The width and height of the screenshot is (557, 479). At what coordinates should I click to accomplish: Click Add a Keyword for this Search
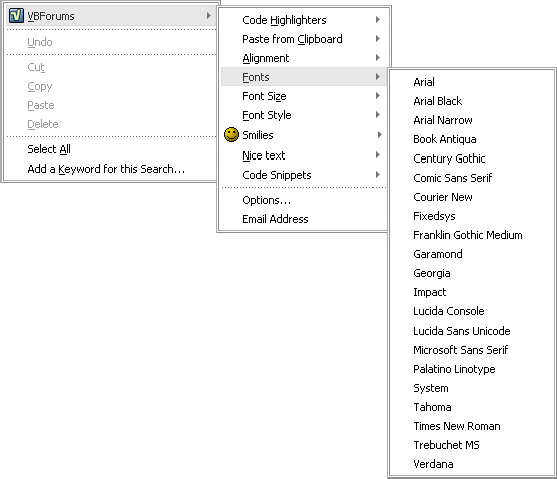click(x=111, y=169)
